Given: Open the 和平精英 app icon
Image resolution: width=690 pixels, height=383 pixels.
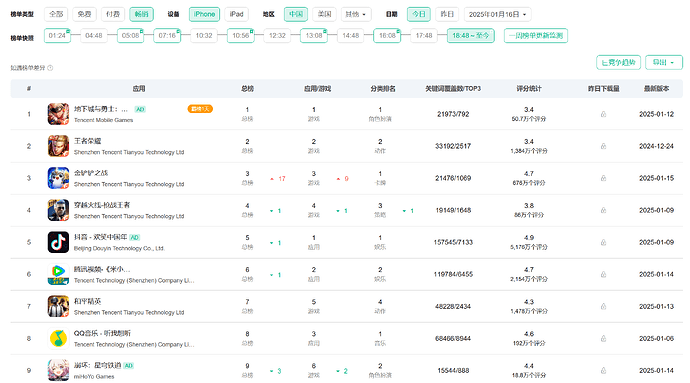Looking at the screenshot, I should pos(58,306).
